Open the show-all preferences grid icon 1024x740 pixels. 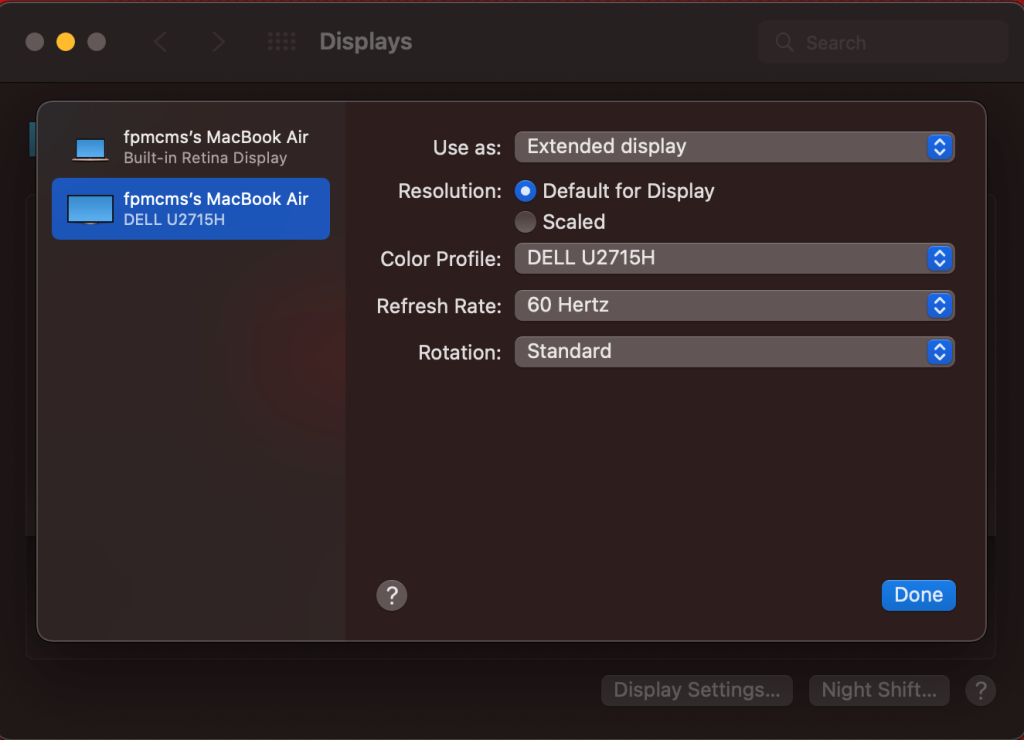[x=281, y=42]
